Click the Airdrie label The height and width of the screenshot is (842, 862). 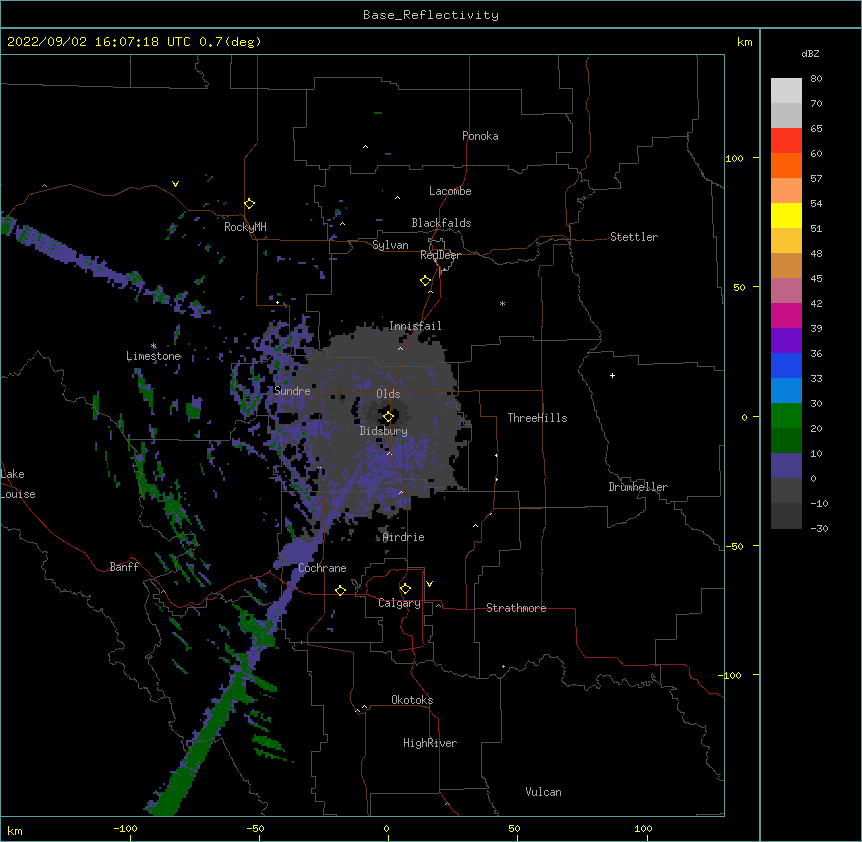pyautogui.click(x=404, y=537)
